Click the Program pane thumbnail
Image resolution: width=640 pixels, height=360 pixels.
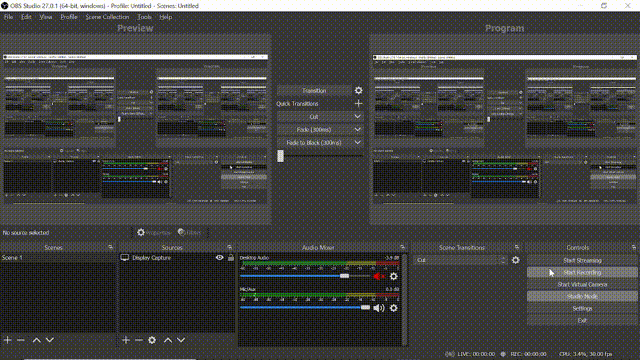point(504,129)
